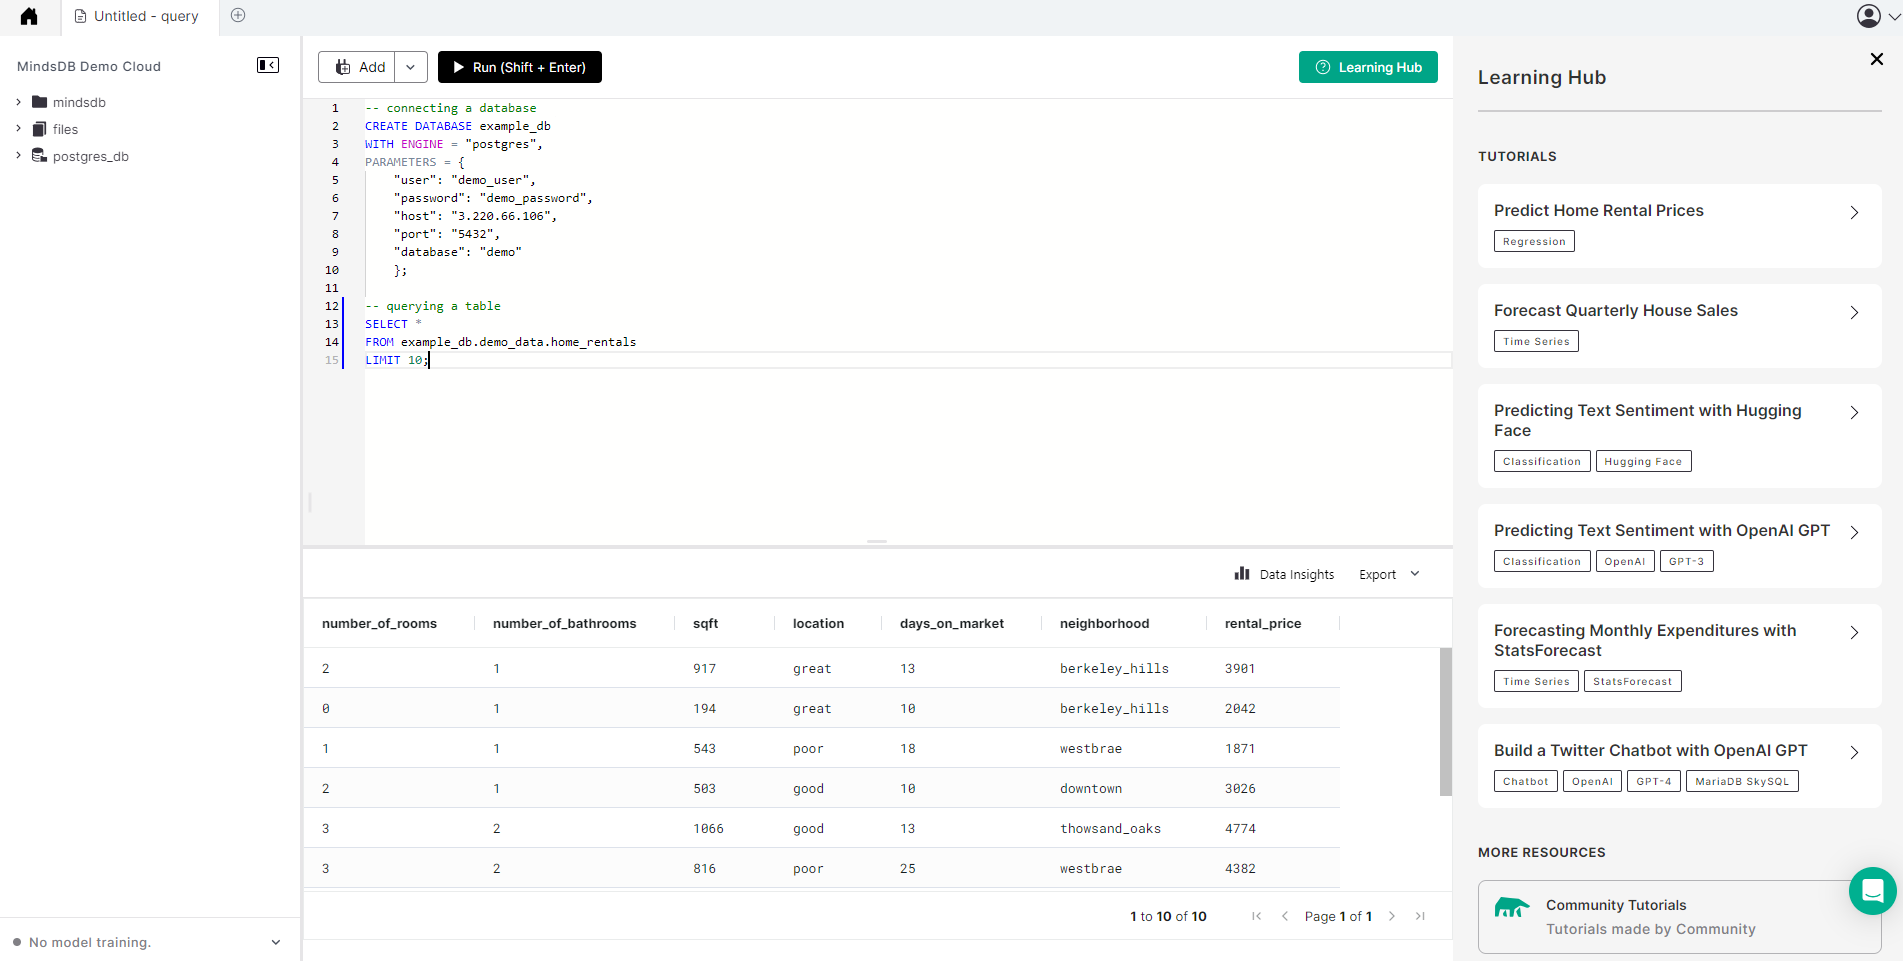Sort by days_on_market column
This screenshot has width=1903, height=961.
pyautogui.click(x=951, y=623)
